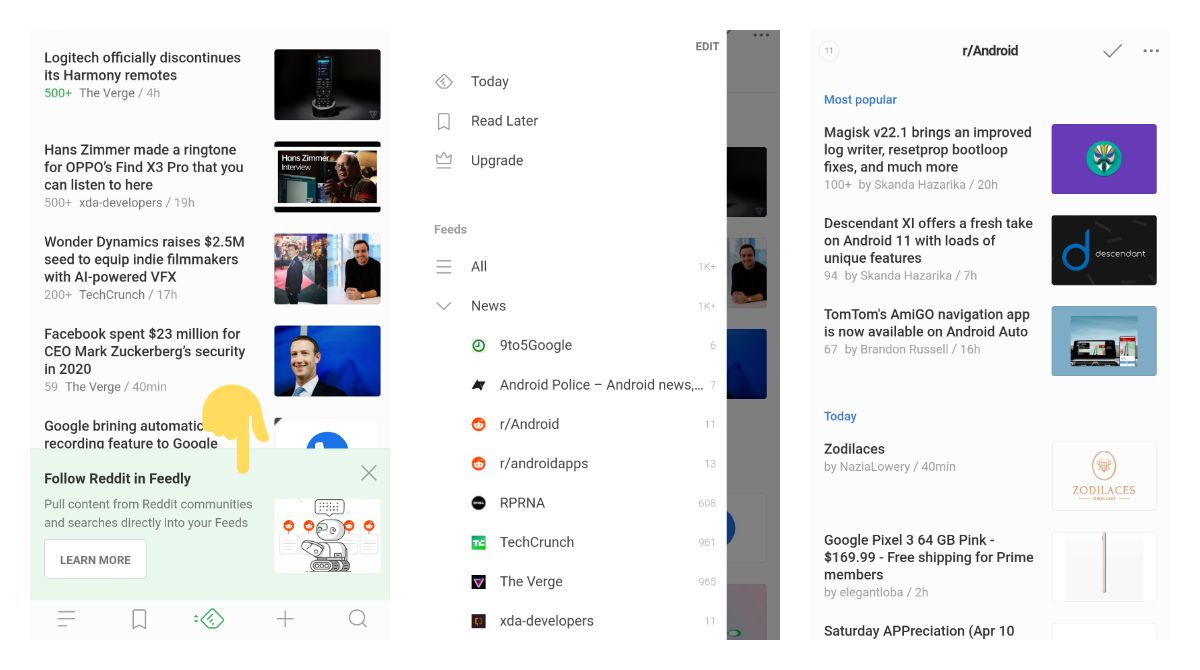Tap the plus icon to add a new feed
This screenshot has width=1200, height=670.
point(284,618)
